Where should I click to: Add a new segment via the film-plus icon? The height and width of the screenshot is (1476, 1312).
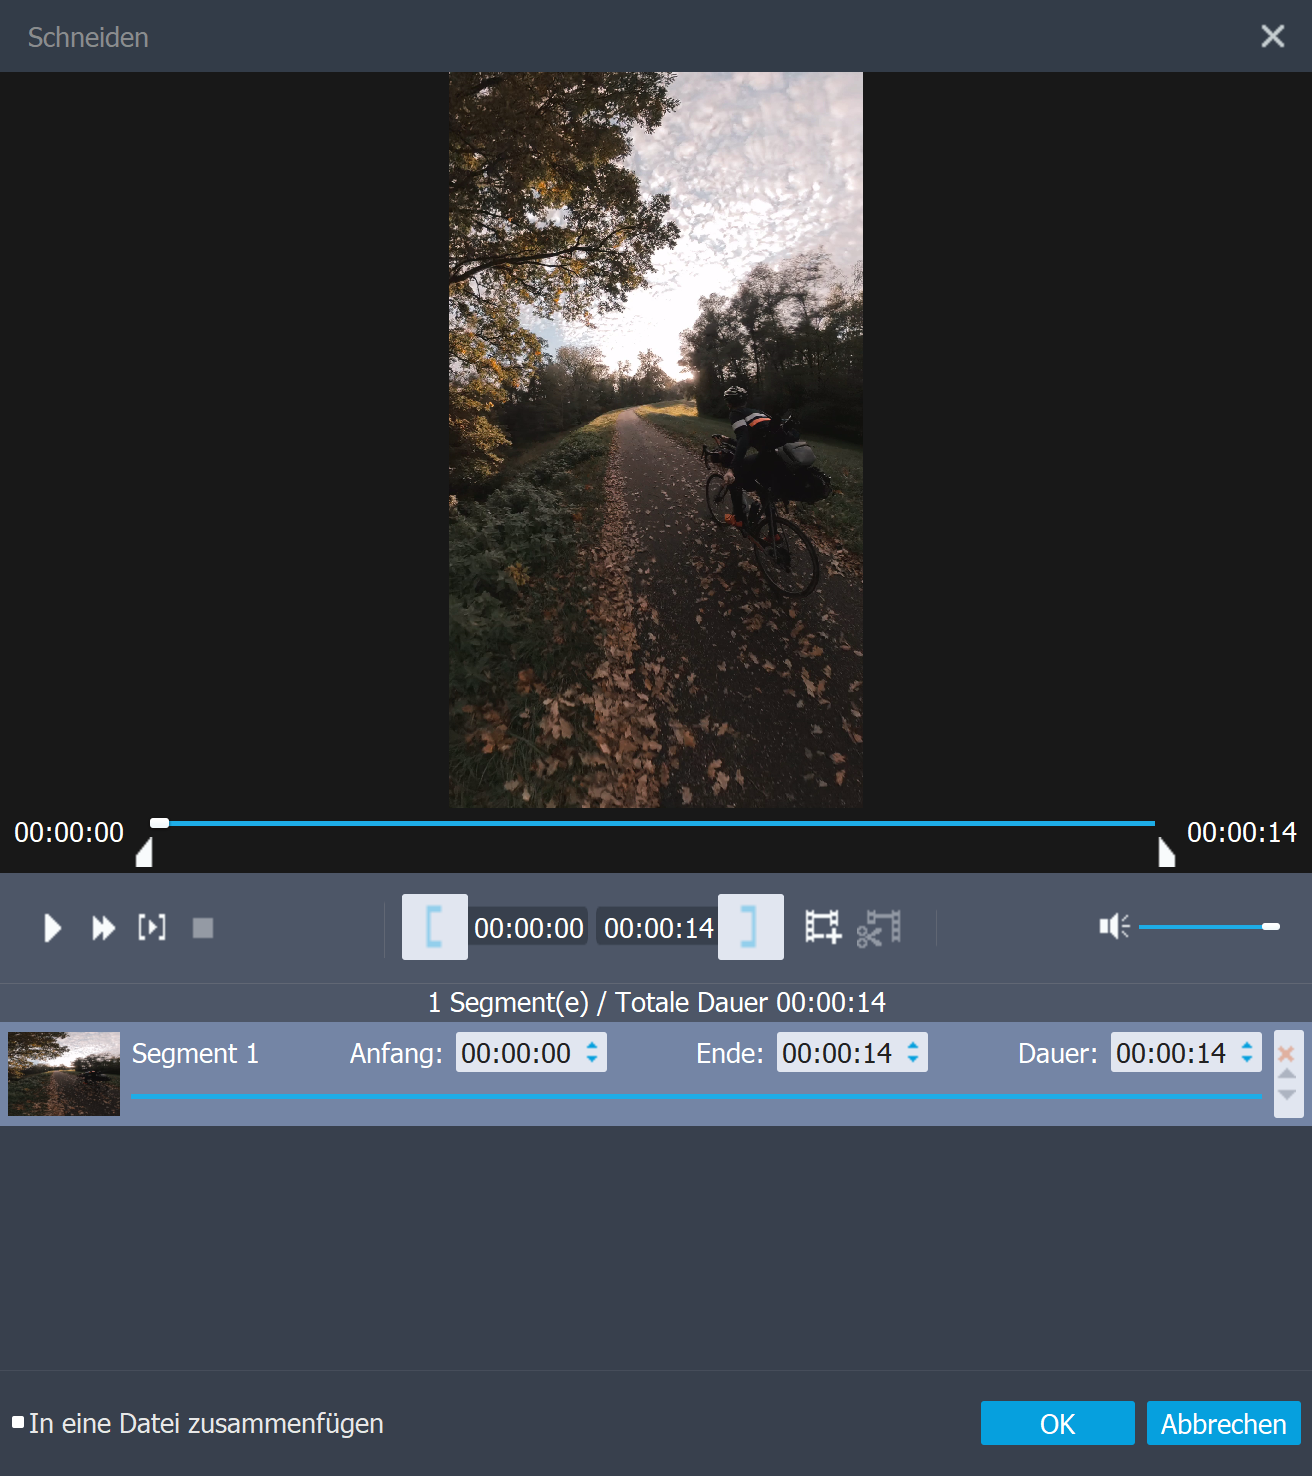[x=822, y=927]
